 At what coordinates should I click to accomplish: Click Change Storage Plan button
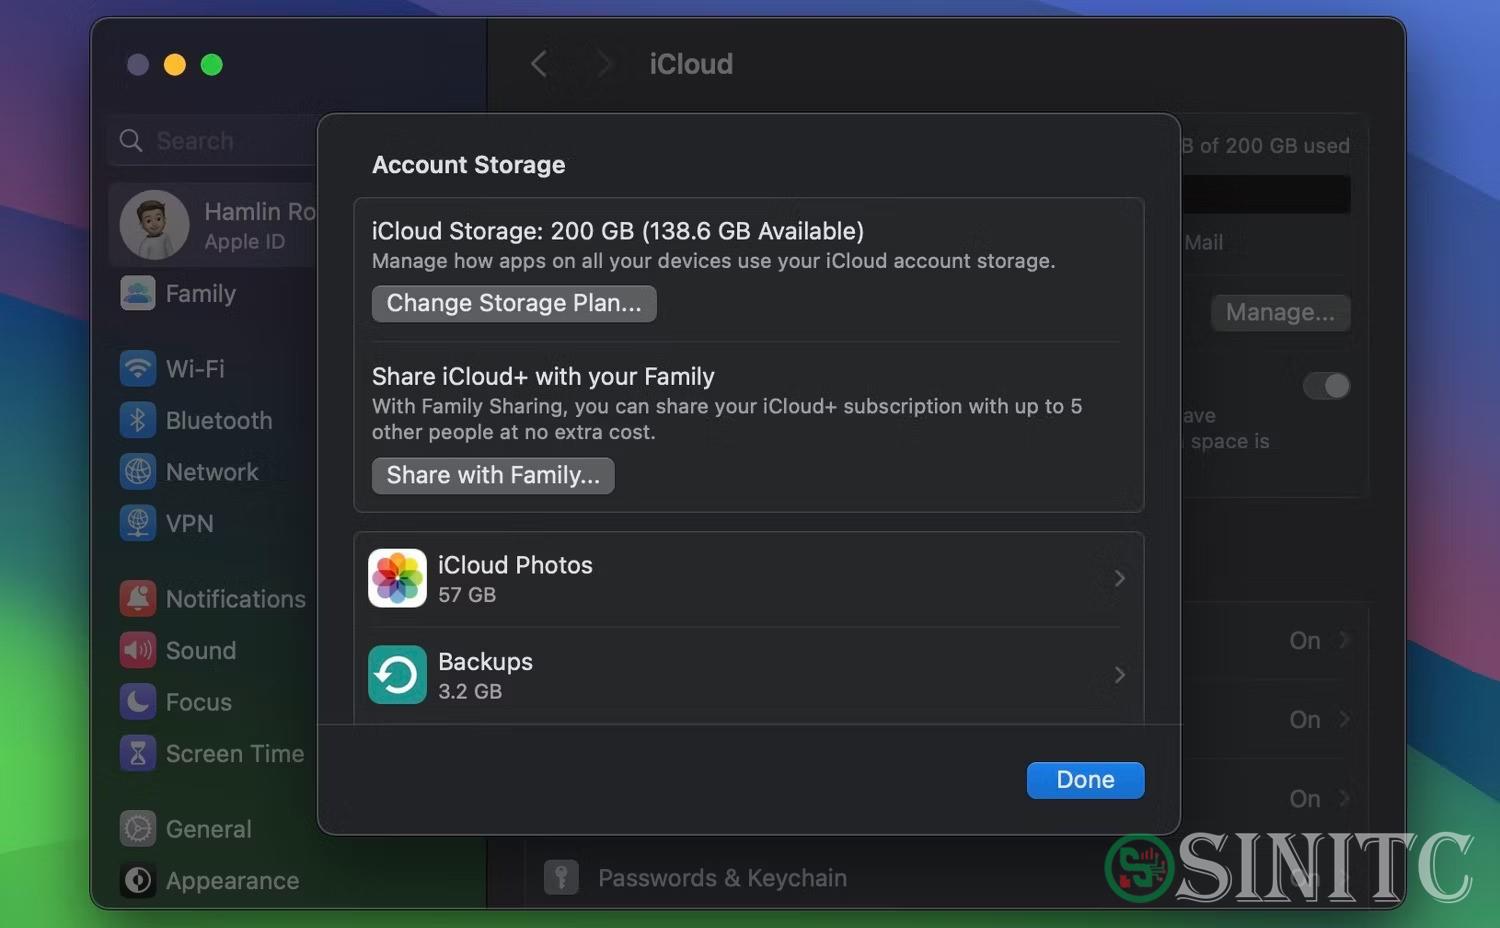point(514,303)
